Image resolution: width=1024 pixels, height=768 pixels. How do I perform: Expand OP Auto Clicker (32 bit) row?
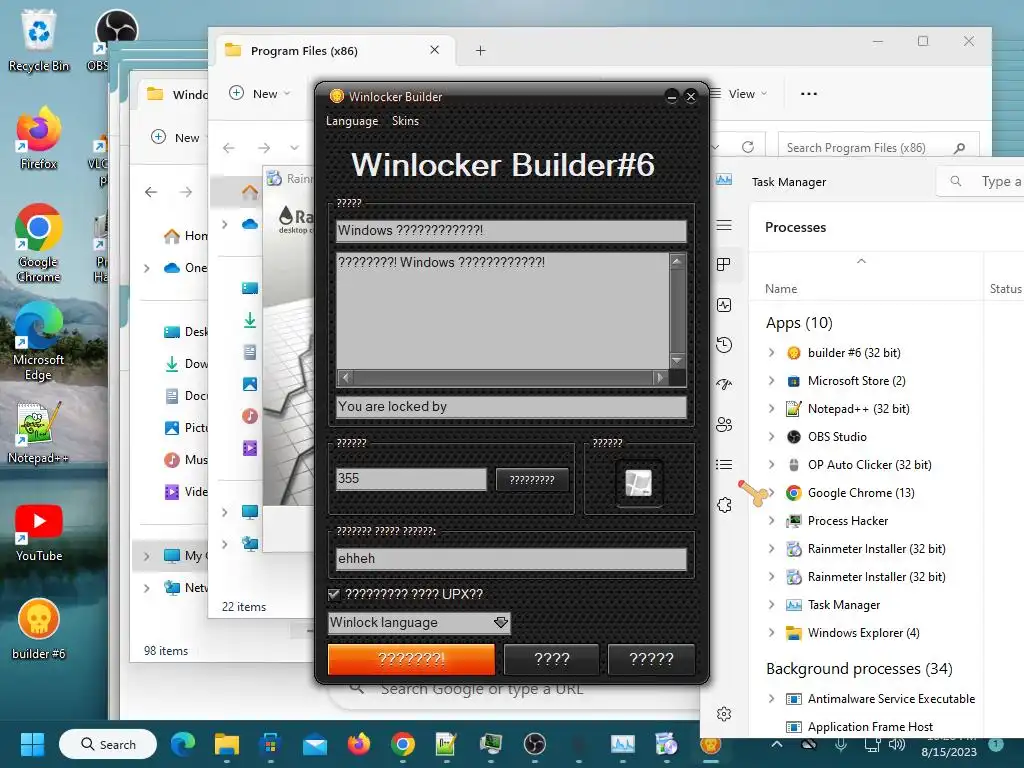771,465
